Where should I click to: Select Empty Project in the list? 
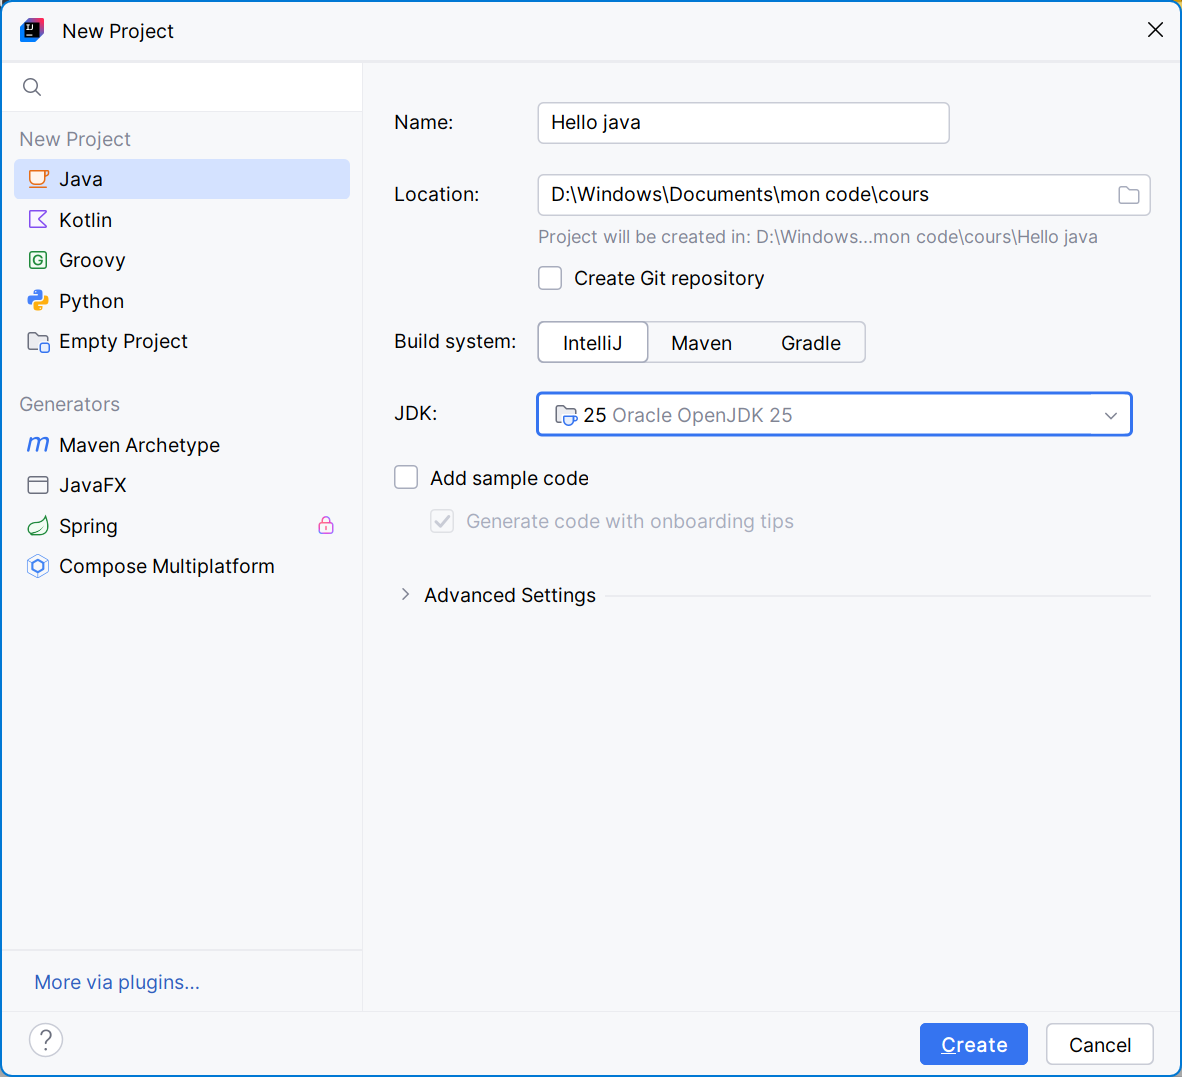pos(123,341)
